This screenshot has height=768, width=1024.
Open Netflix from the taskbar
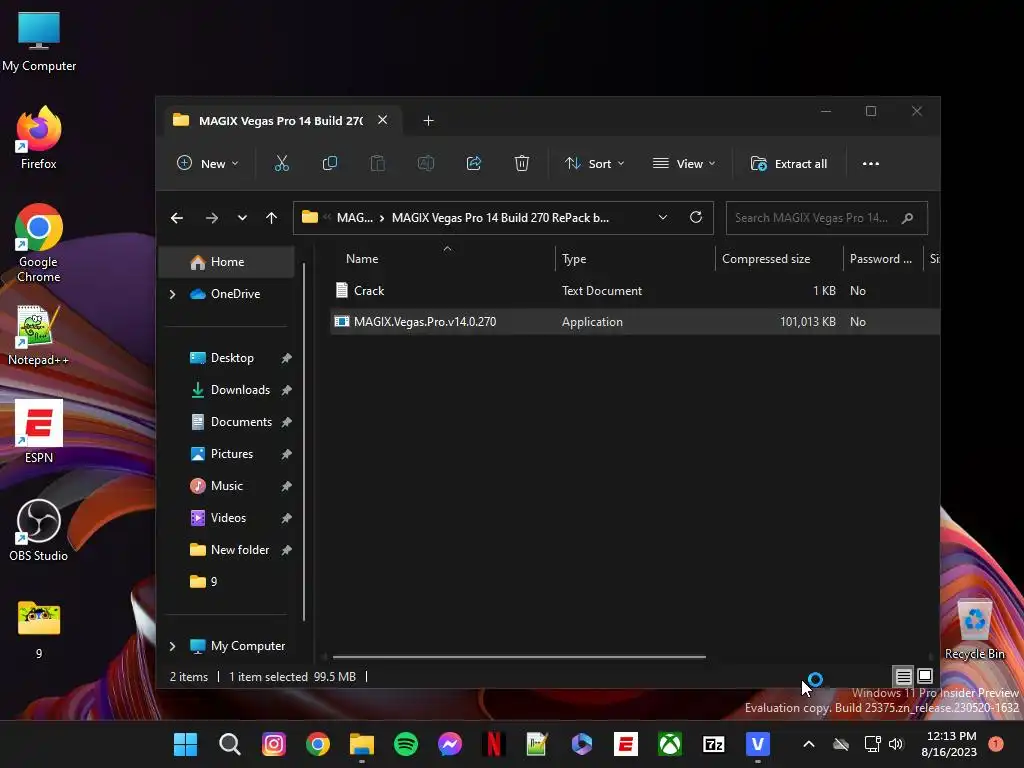(x=494, y=744)
